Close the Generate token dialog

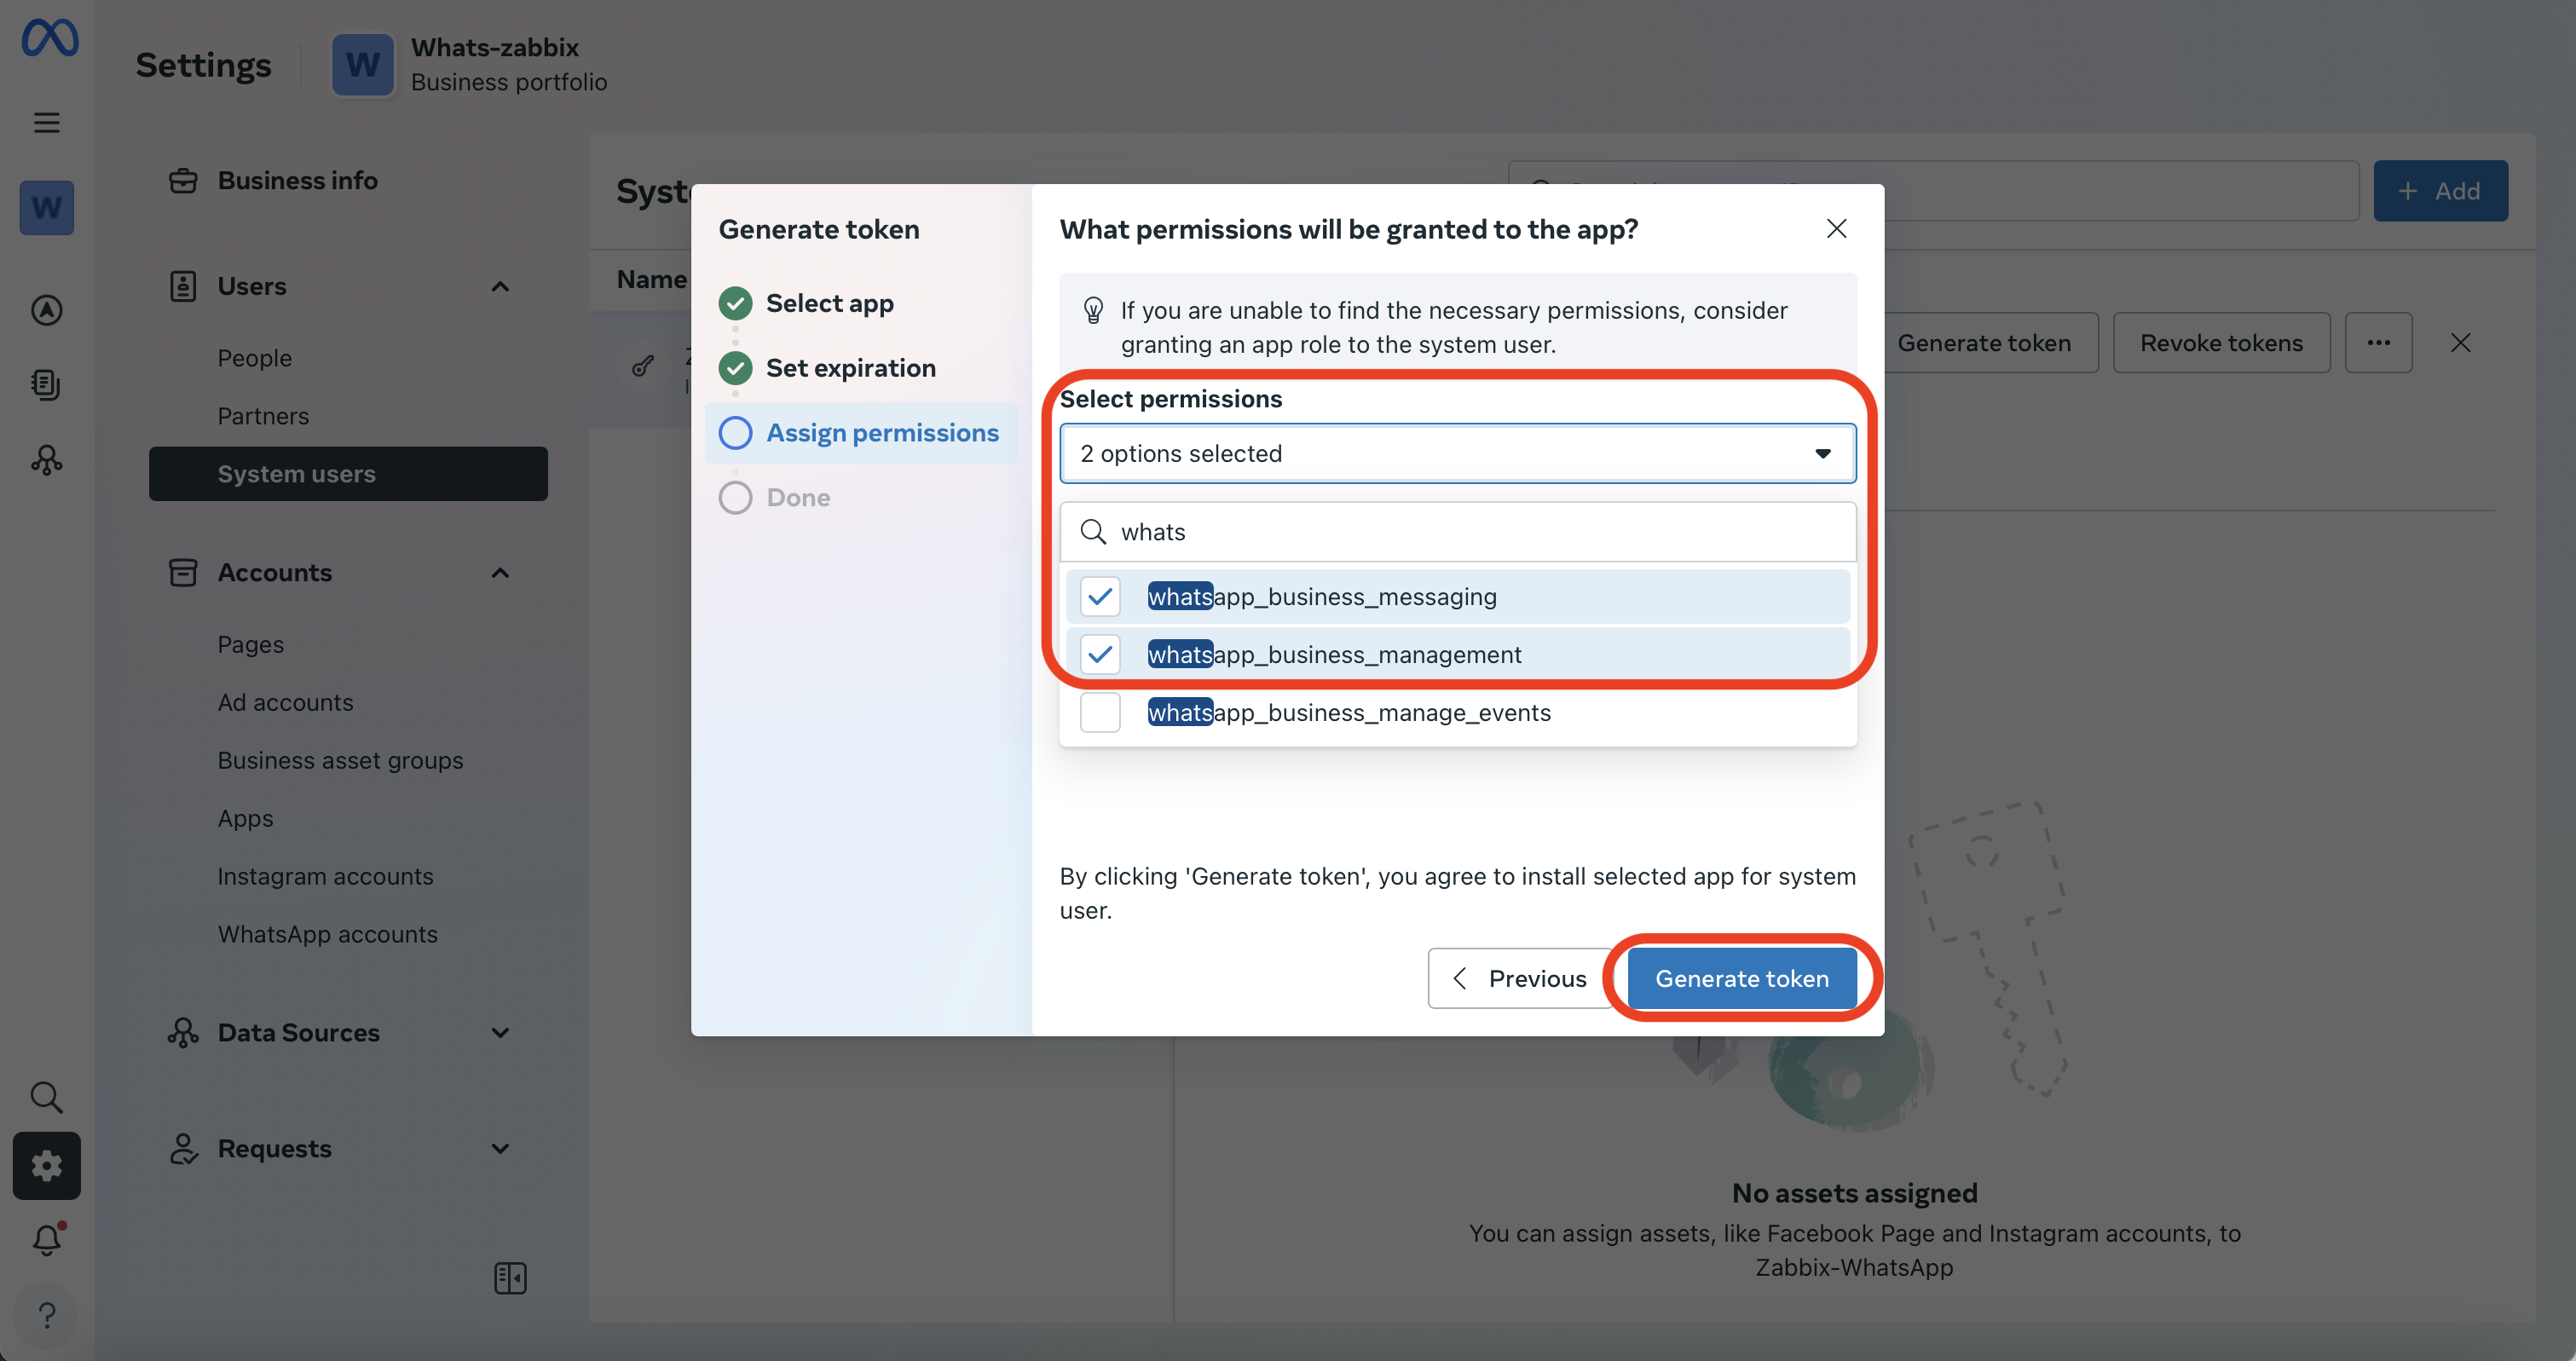(x=1837, y=229)
